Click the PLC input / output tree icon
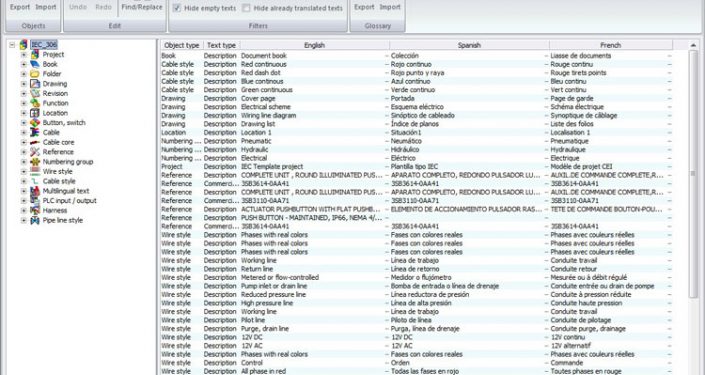This screenshot has width=705, height=375. click(x=35, y=201)
